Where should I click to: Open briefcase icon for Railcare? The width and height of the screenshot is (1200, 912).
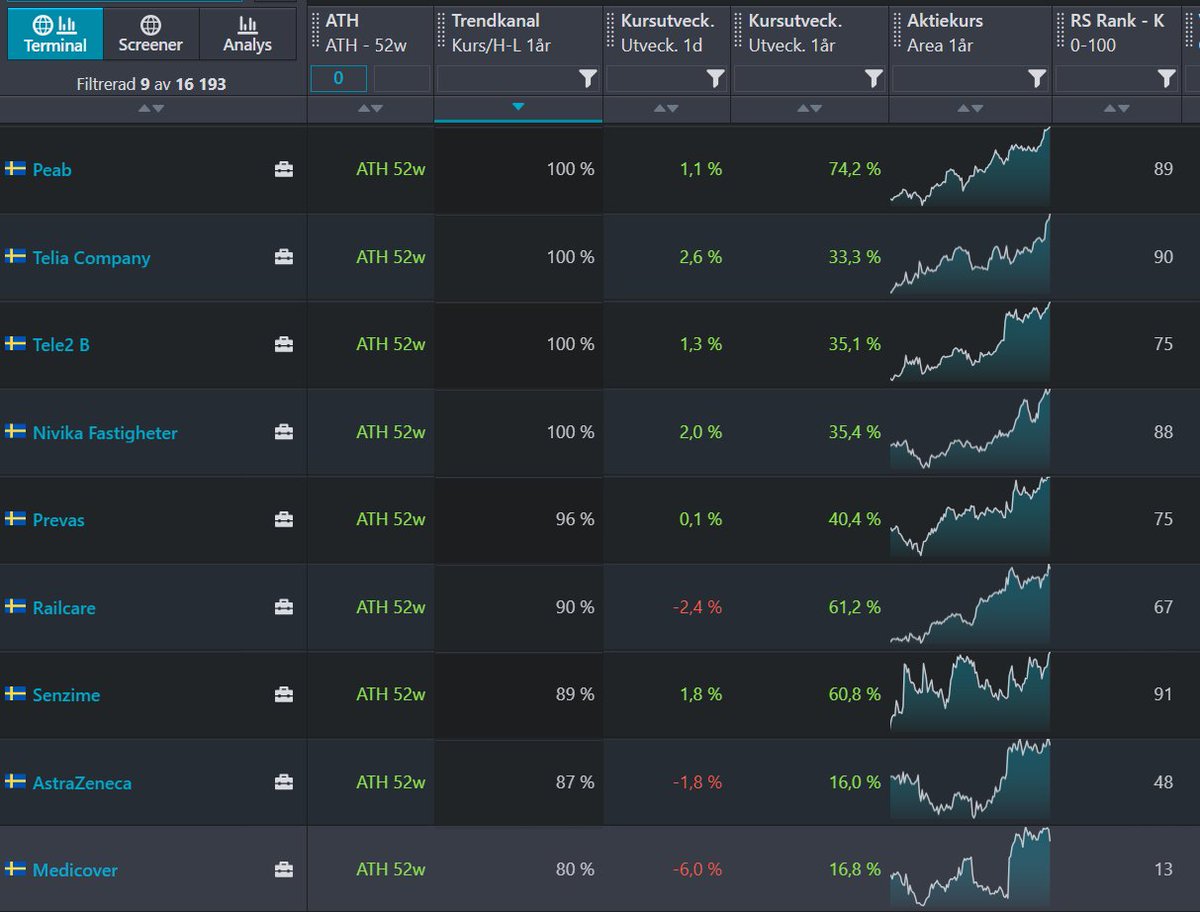(x=284, y=608)
